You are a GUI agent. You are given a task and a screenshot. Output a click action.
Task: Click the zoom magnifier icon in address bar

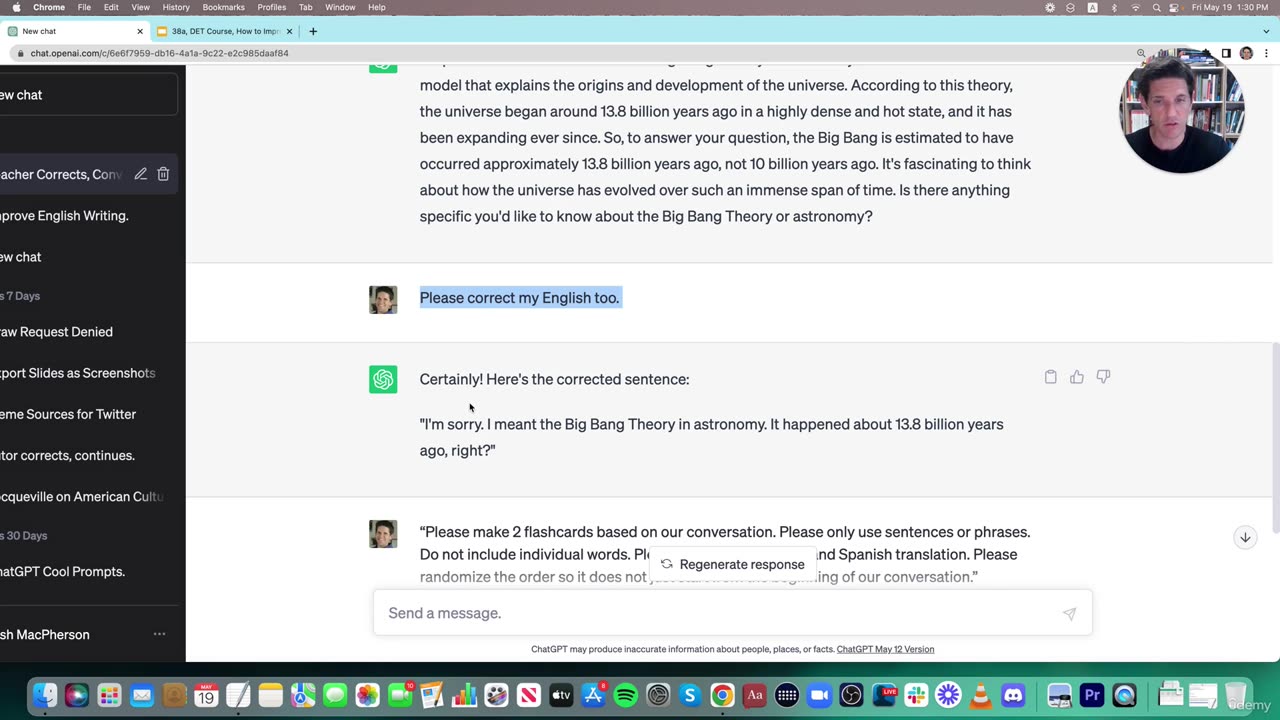(x=1141, y=53)
